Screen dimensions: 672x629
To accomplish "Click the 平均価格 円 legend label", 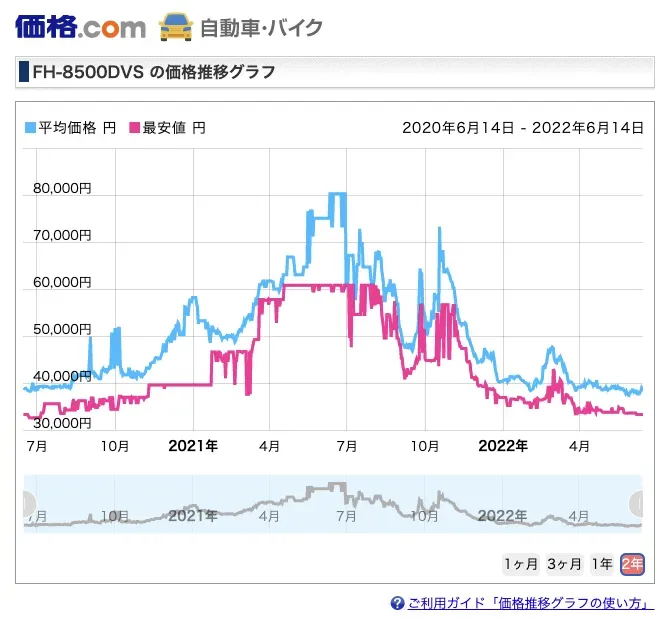I will [77, 128].
